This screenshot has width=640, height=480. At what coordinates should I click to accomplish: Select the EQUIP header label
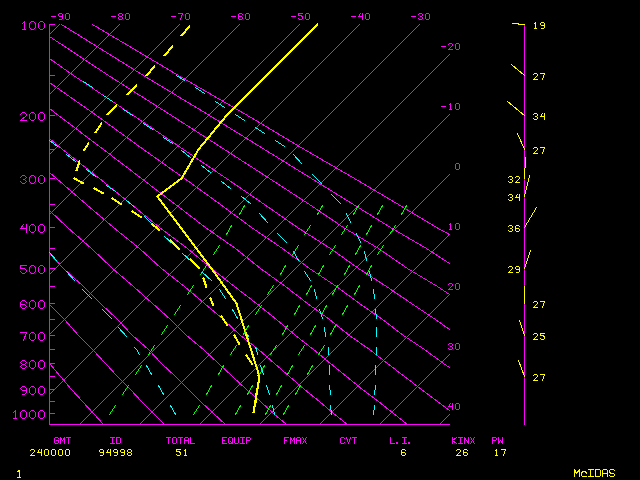pyautogui.click(x=237, y=440)
